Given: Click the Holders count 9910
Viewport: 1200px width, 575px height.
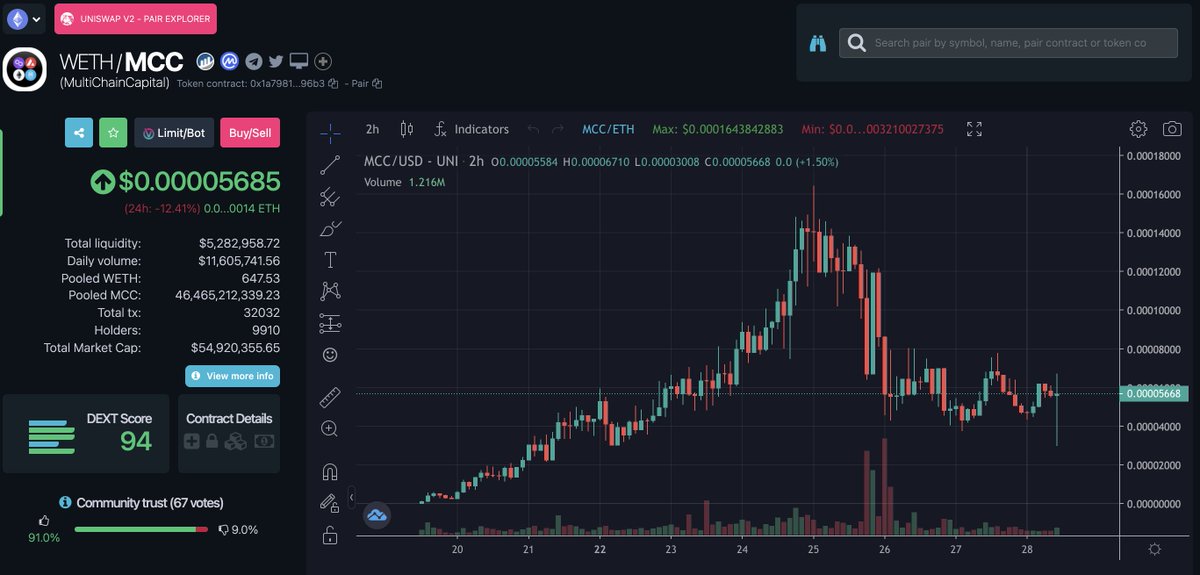Looking at the screenshot, I should pos(265,330).
